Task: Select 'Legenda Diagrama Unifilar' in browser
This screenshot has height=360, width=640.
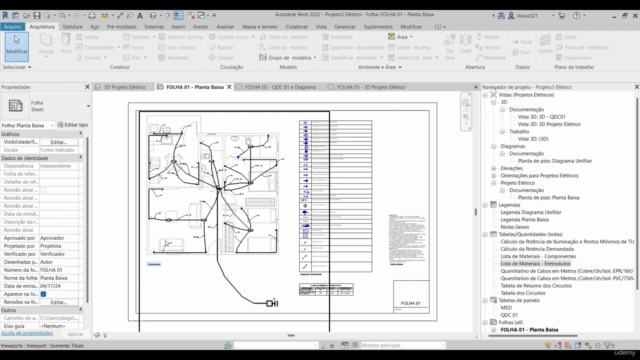Action: coord(531,212)
